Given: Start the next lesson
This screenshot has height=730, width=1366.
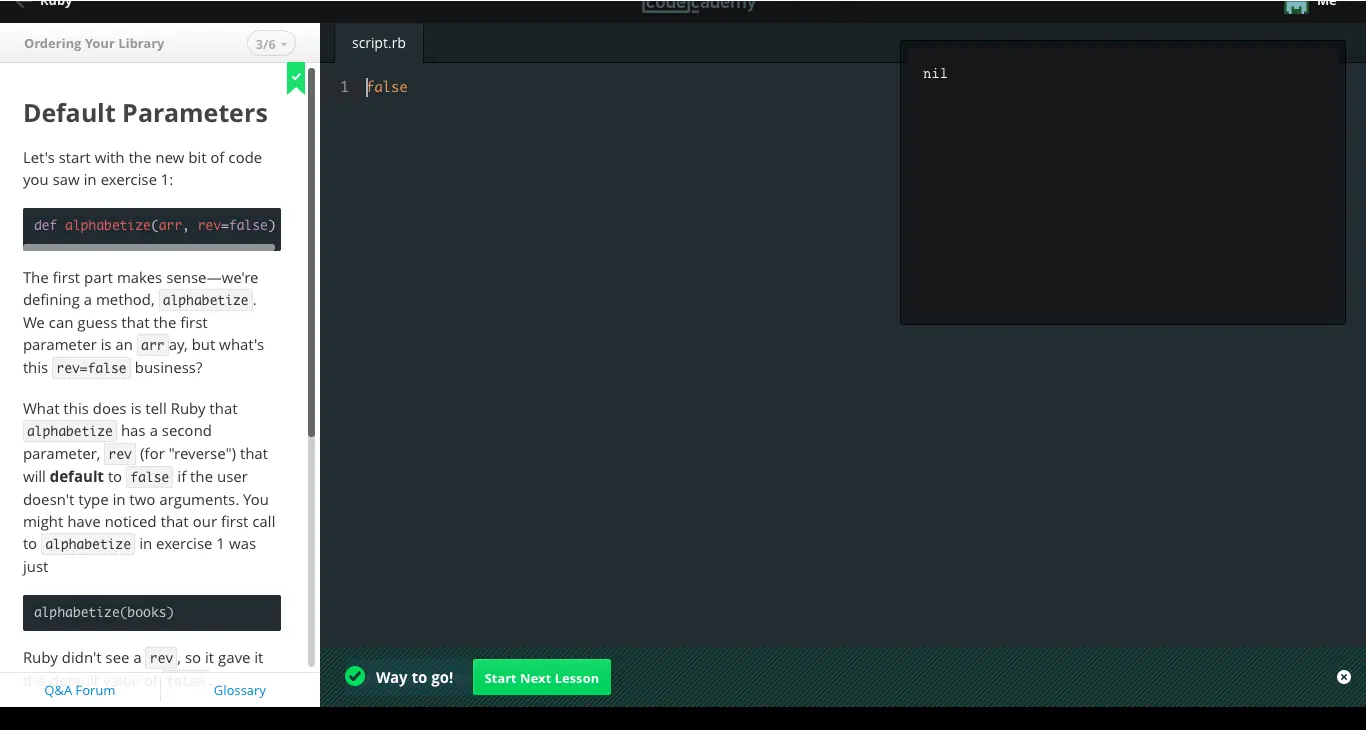Looking at the screenshot, I should [x=541, y=678].
